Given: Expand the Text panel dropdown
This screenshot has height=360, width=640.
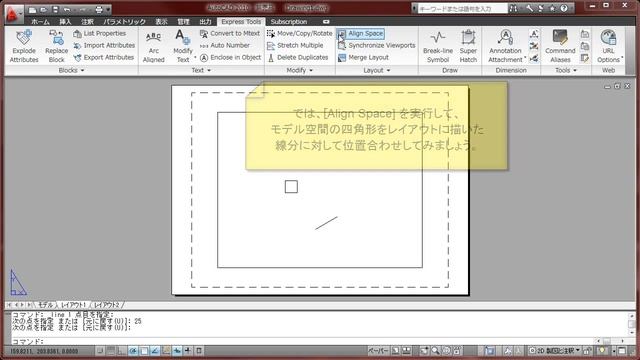Looking at the screenshot, I should (201, 70).
